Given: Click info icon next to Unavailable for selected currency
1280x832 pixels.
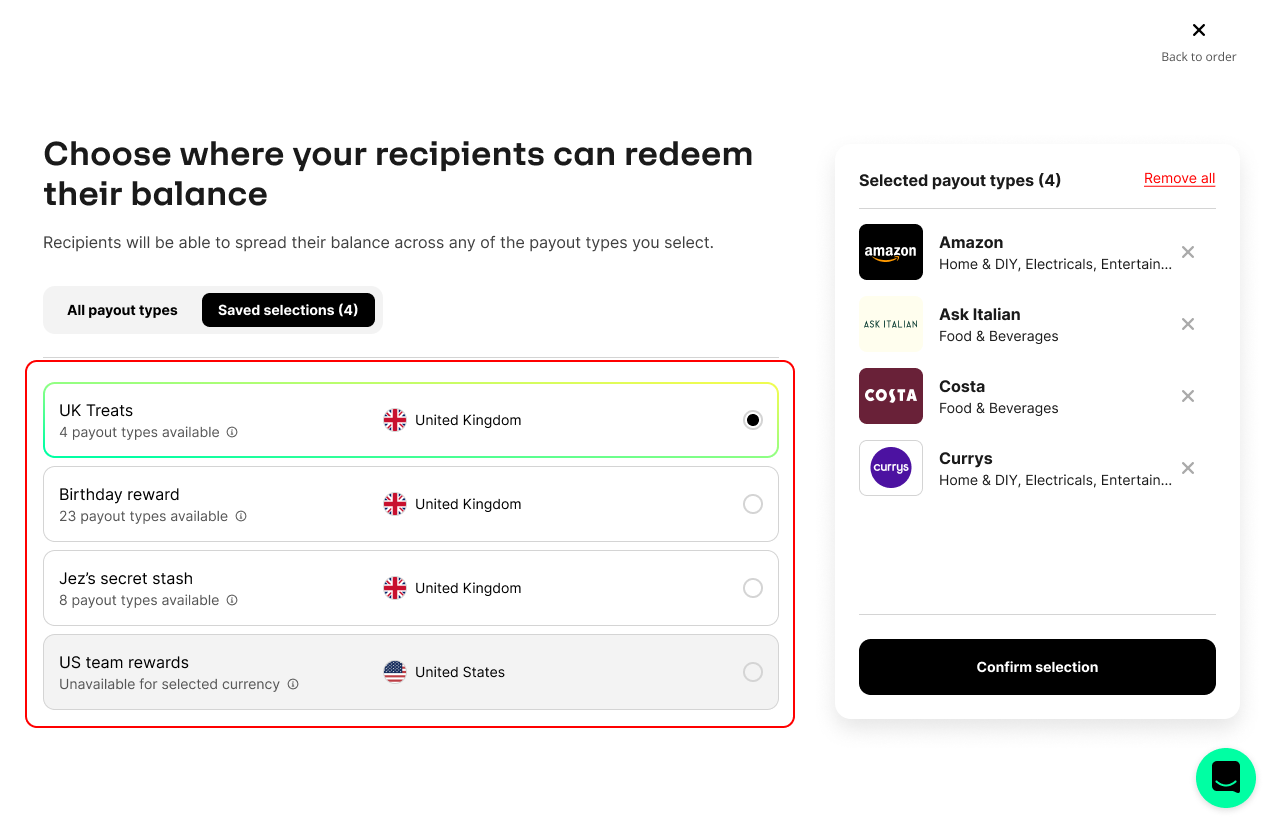Looking at the screenshot, I should coord(293,685).
